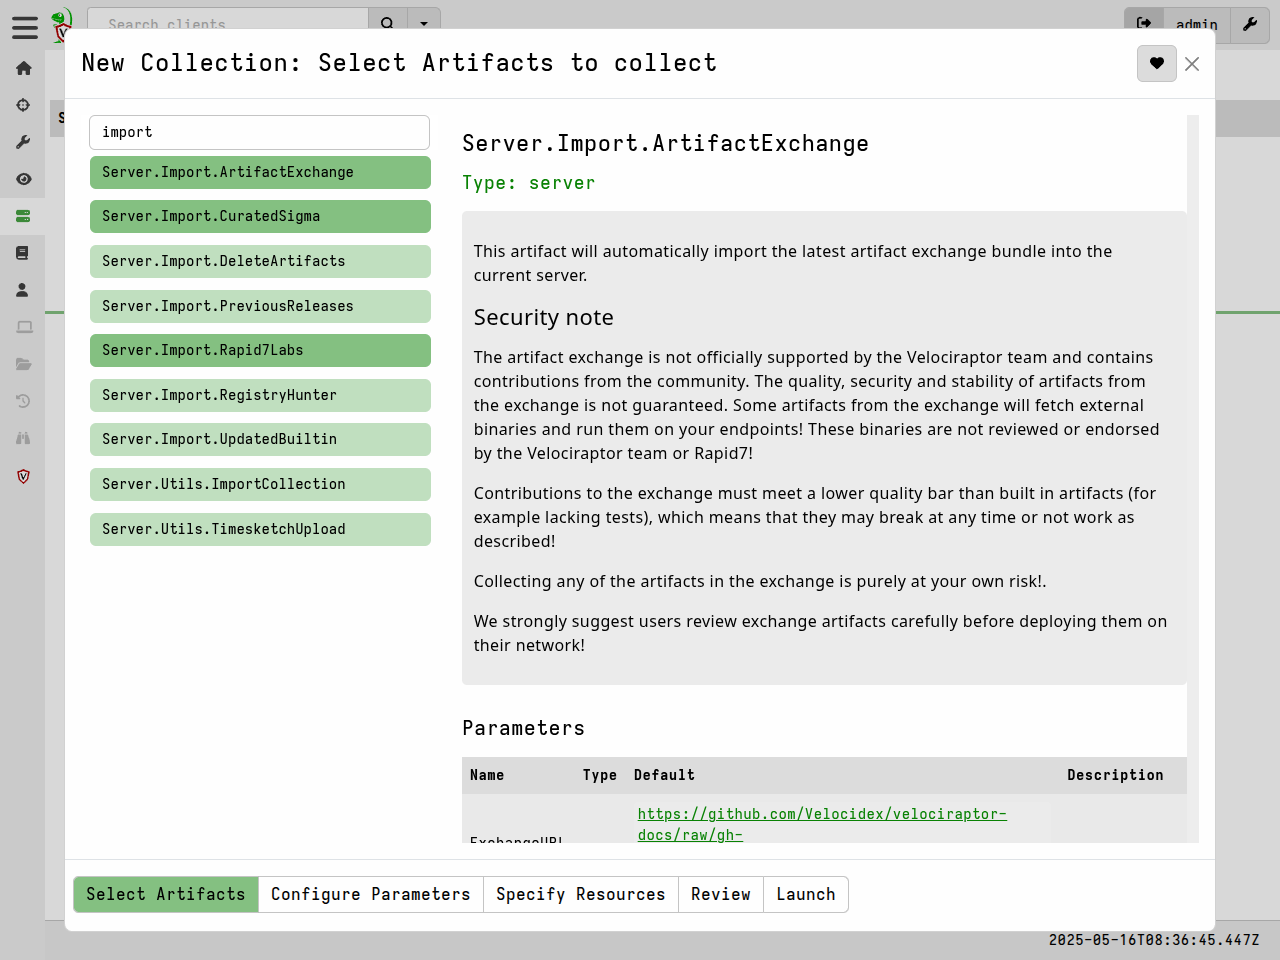Viewport: 1280px width, 960px height.
Task: Collapse the sidebar with the hamburger menu
Action: [x=25, y=27]
